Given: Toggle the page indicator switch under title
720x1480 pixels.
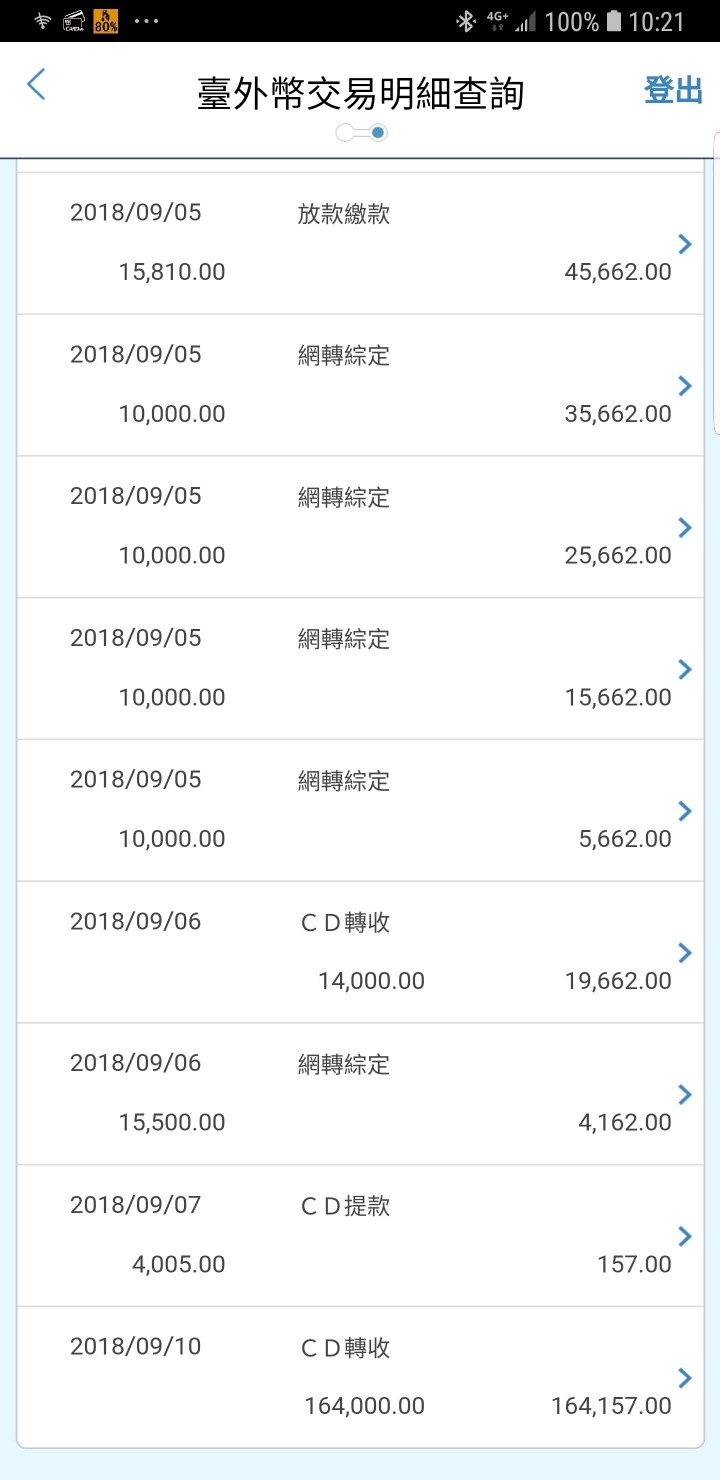Looking at the screenshot, I should pos(362,132).
